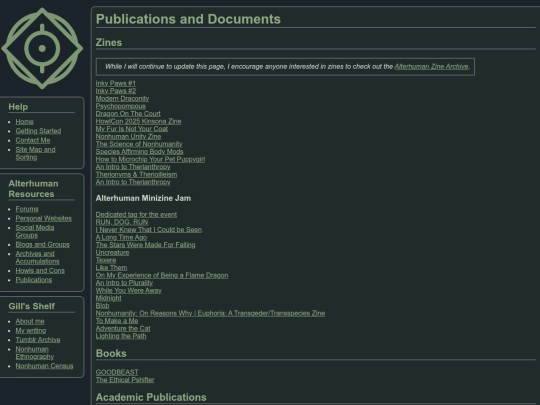
Task: Click the Books section heading
Action: [111, 353]
